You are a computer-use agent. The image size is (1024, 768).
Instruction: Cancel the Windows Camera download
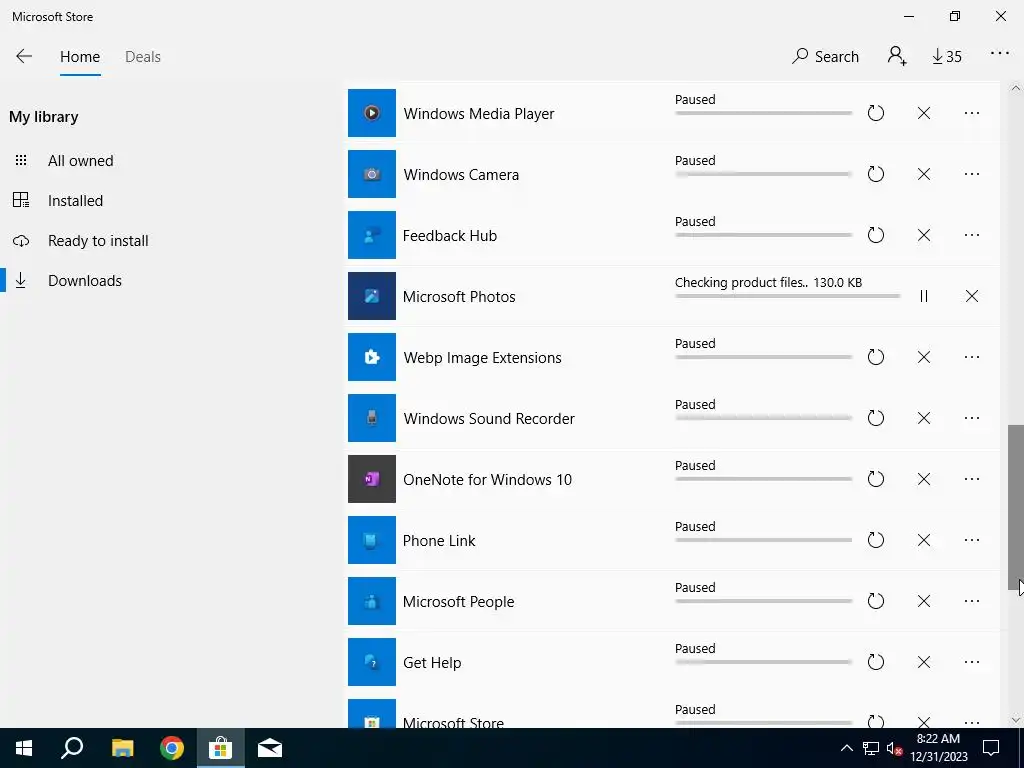pyautogui.click(x=923, y=174)
